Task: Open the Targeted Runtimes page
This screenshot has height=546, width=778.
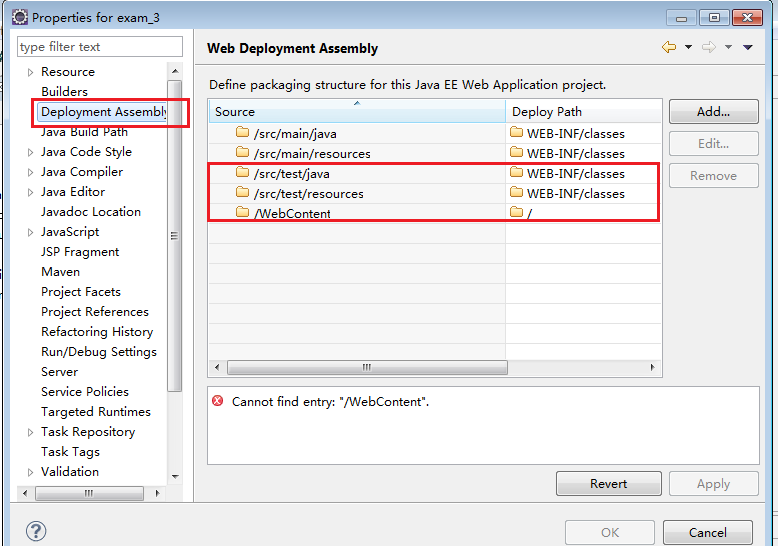Action: [x=96, y=412]
